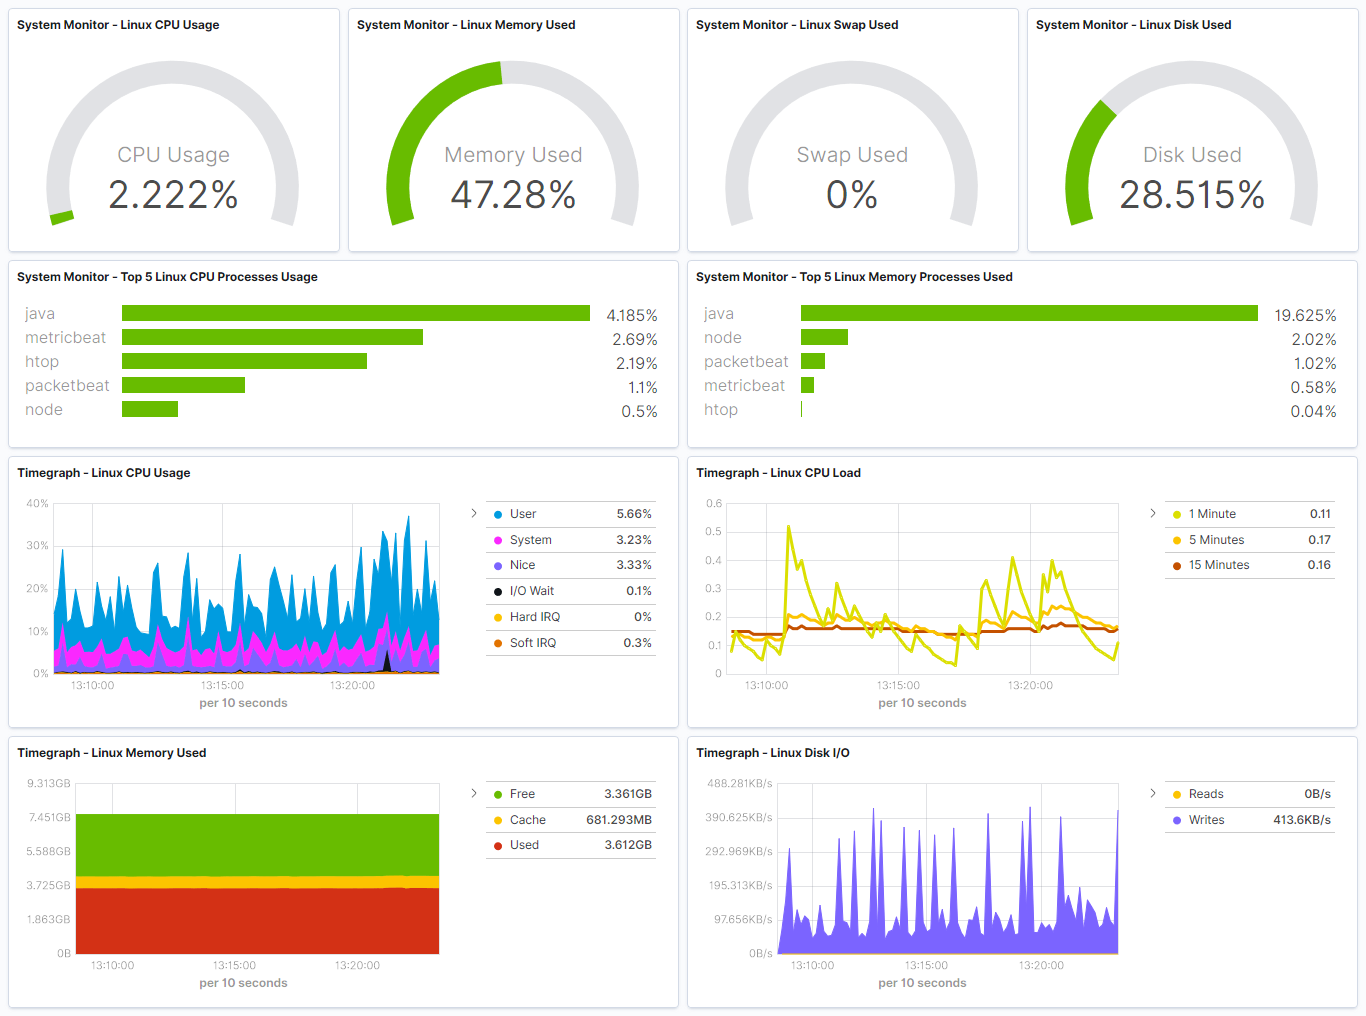Click the Top 5 Linux CPU Processes title
This screenshot has width=1366, height=1016.
coord(167,277)
